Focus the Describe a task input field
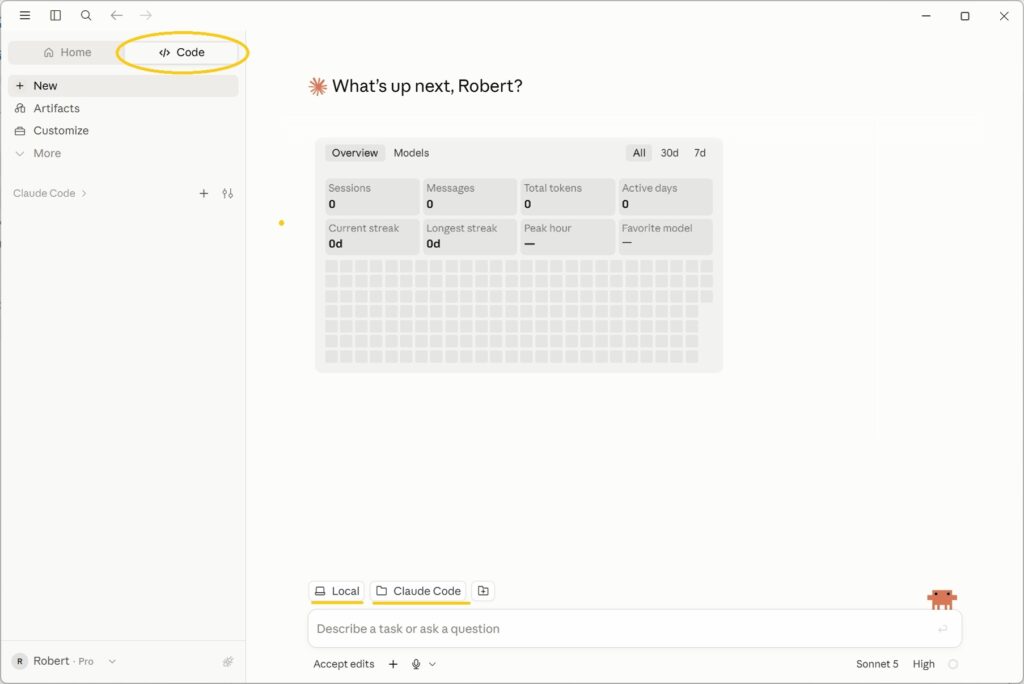Image resolution: width=1024 pixels, height=684 pixels. point(634,628)
